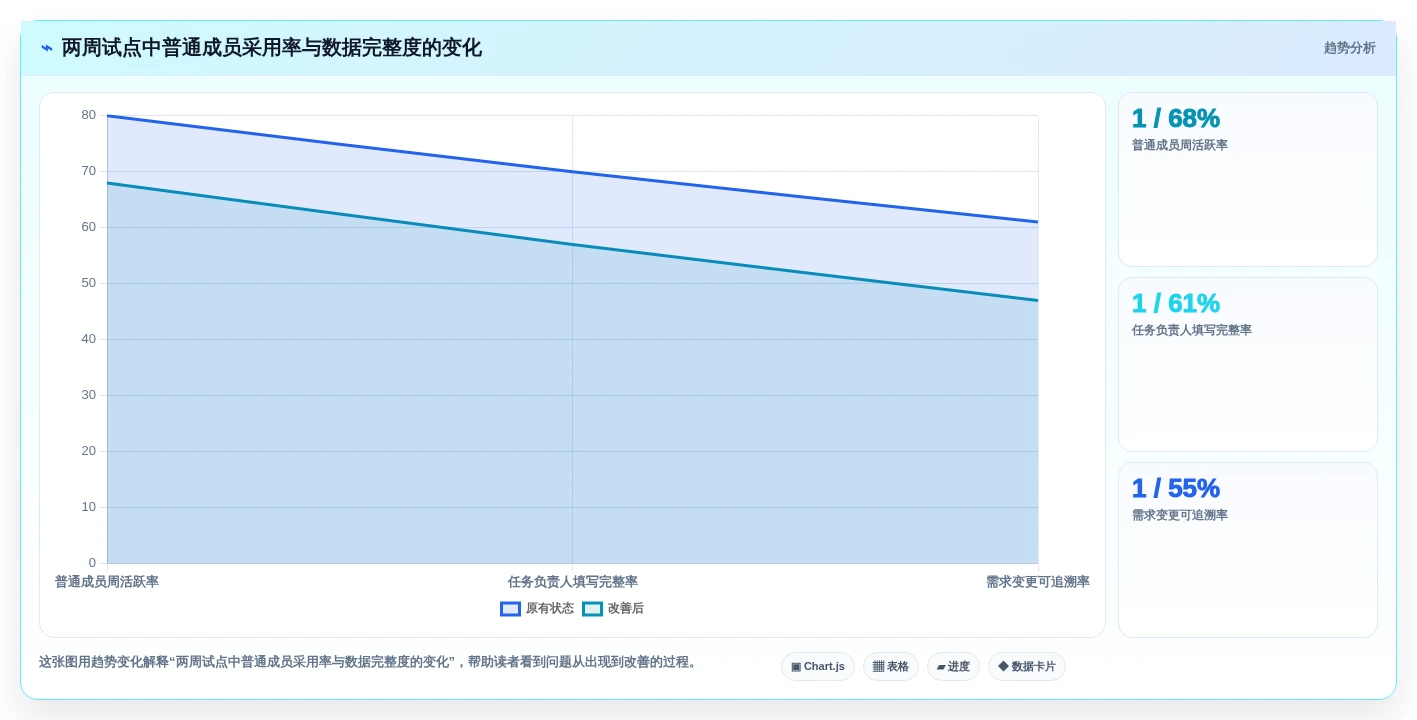Click the 改善后 legend label
1417x720 pixels.
pos(626,609)
